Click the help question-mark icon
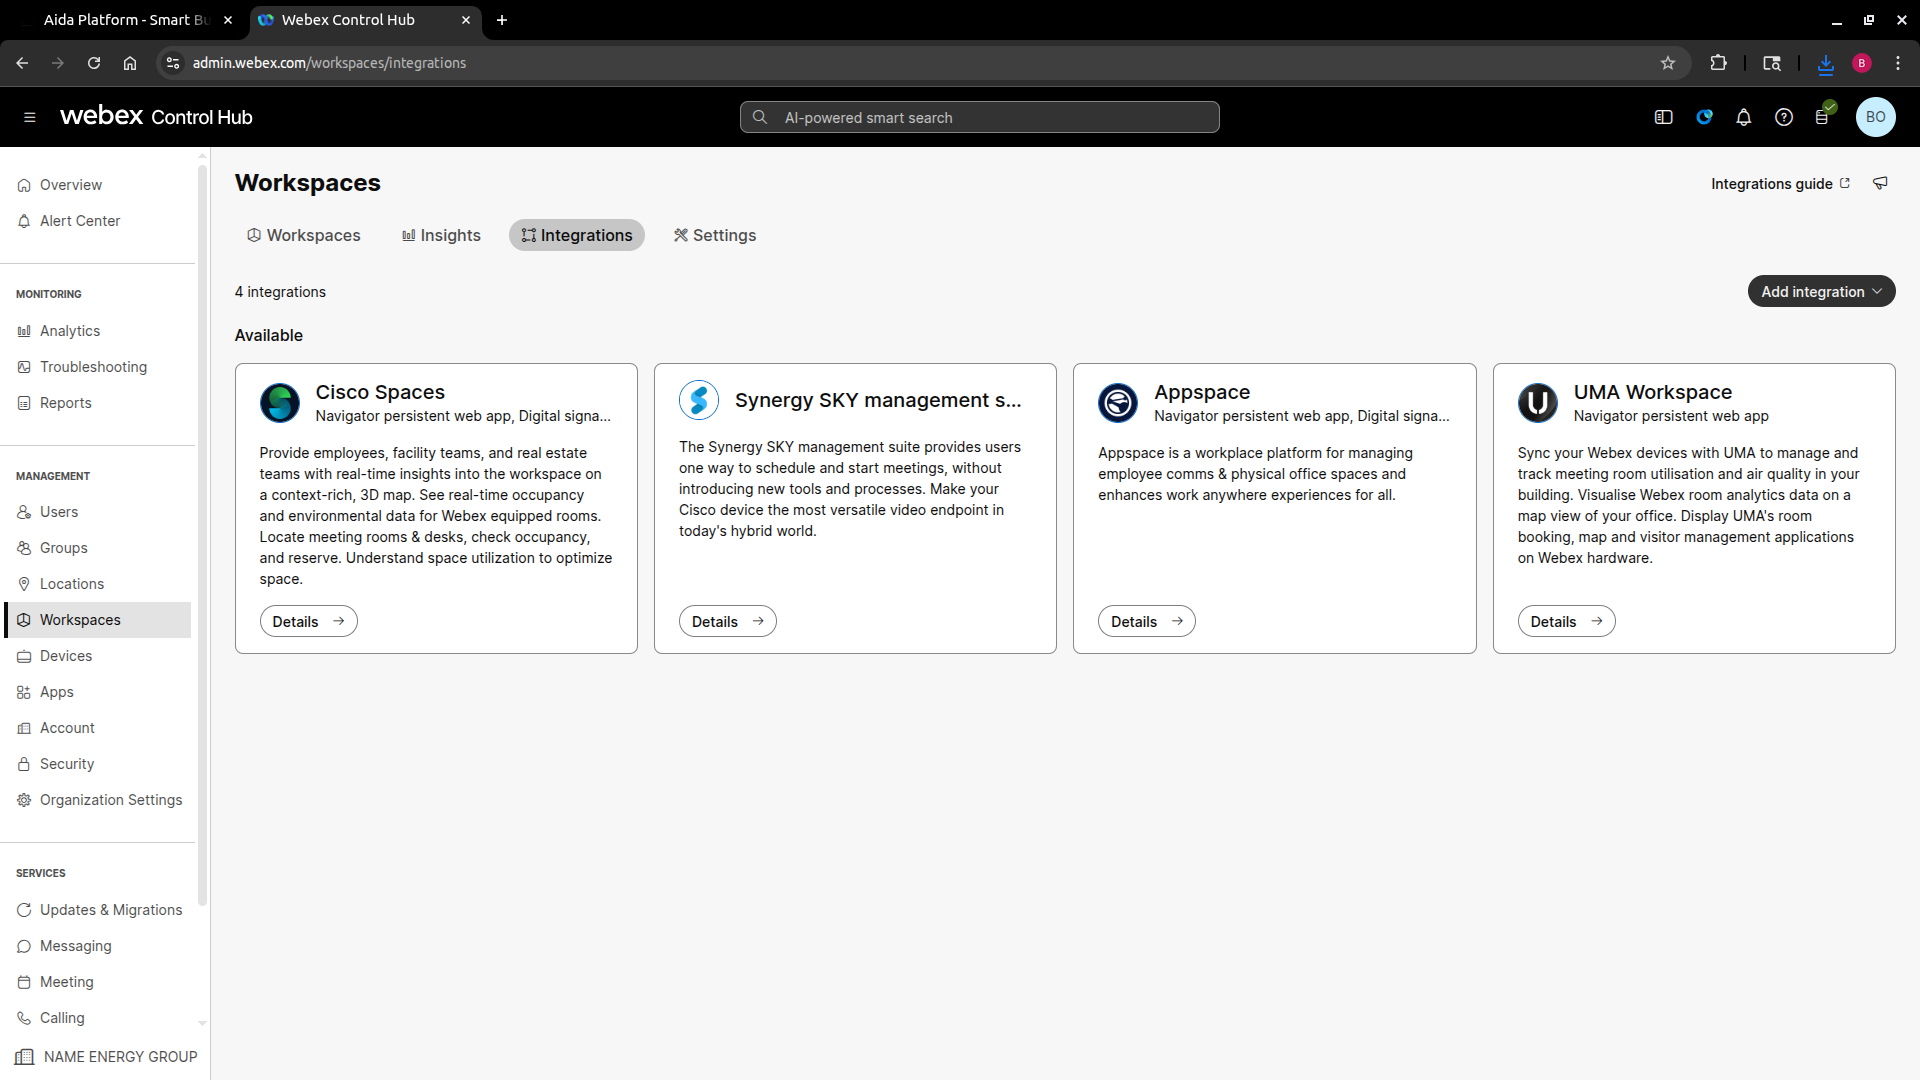This screenshot has height=1080, width=1920. (1784, 117)
